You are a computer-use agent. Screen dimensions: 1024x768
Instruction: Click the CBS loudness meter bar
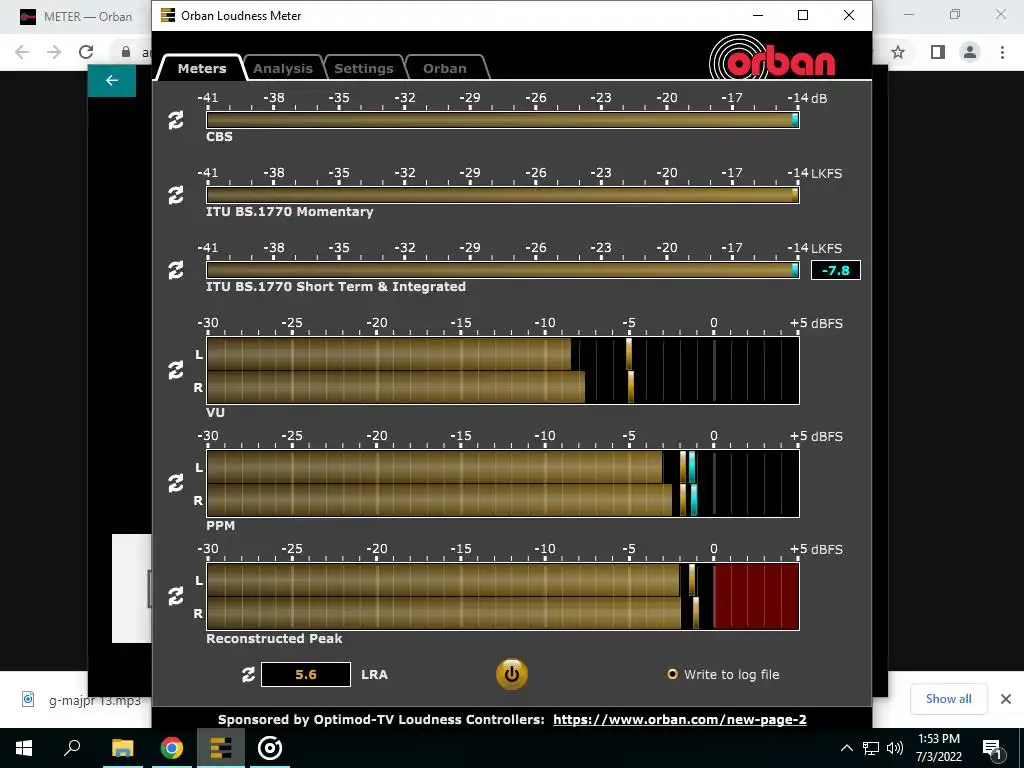(503, 120)
